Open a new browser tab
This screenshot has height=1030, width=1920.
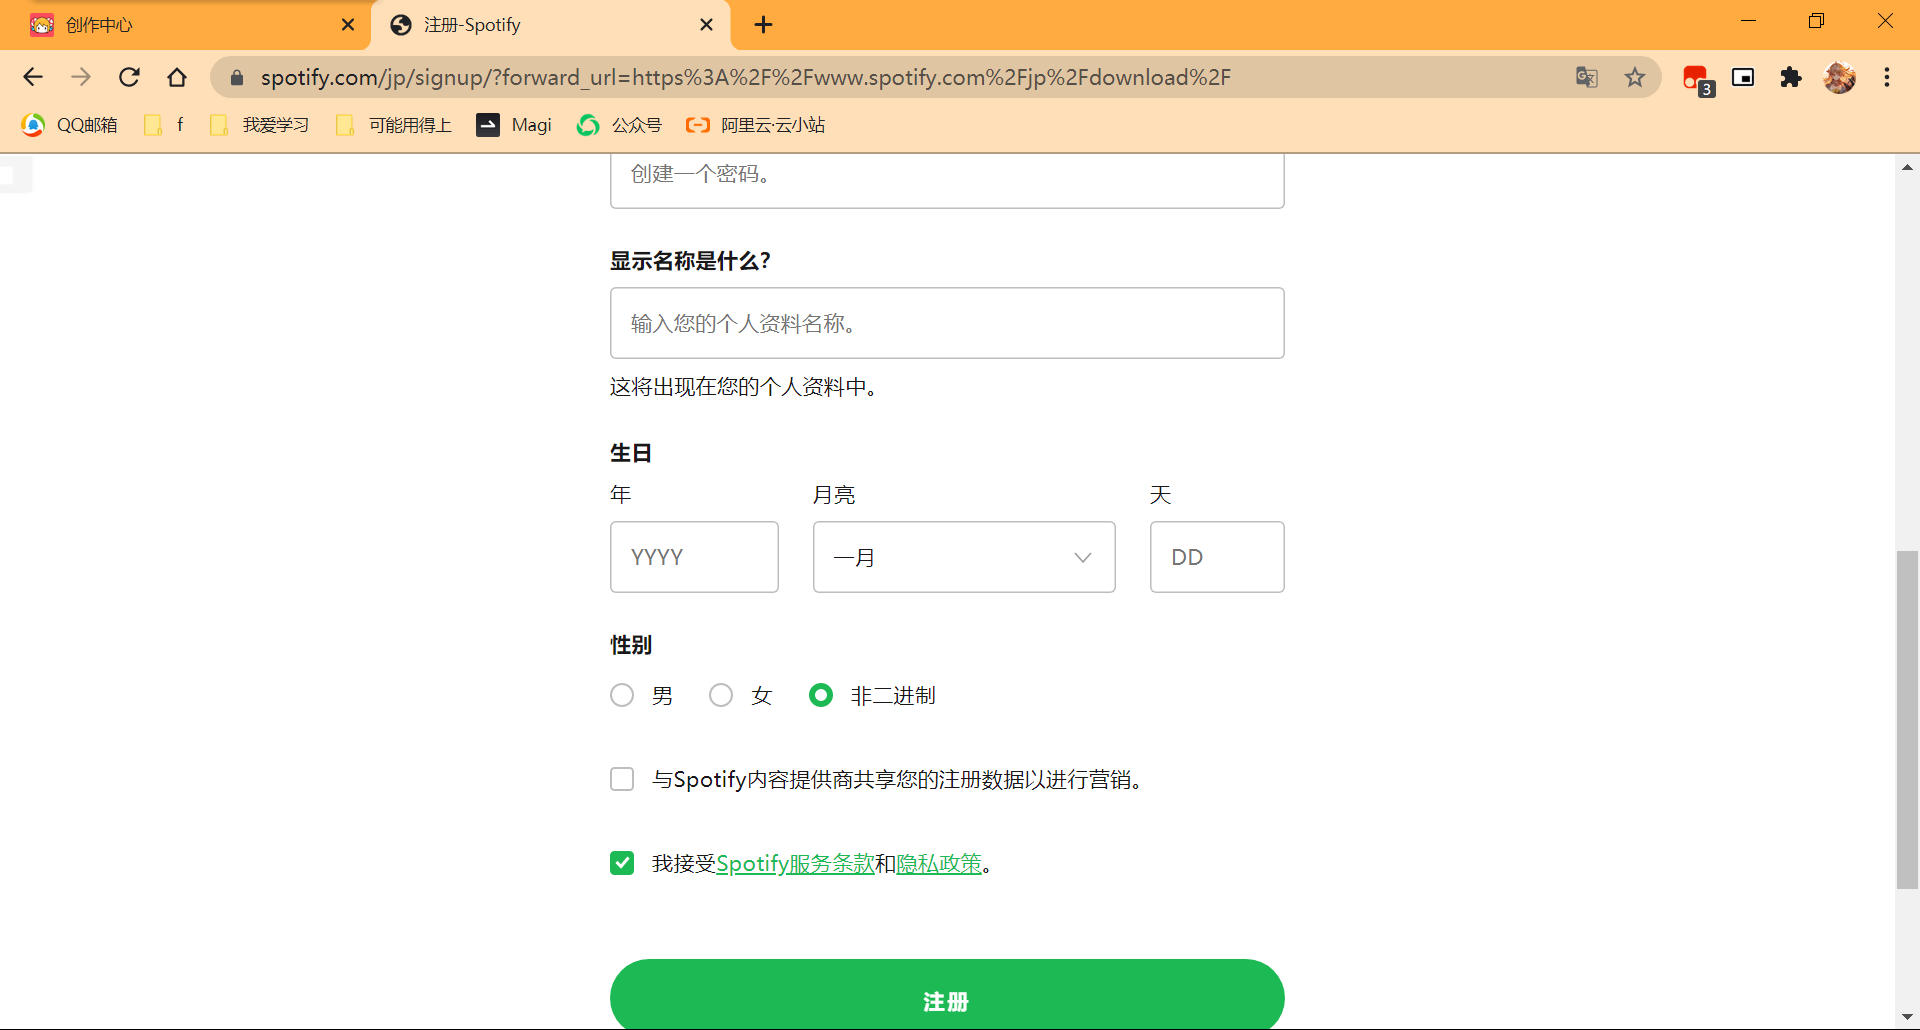[763, 25]
